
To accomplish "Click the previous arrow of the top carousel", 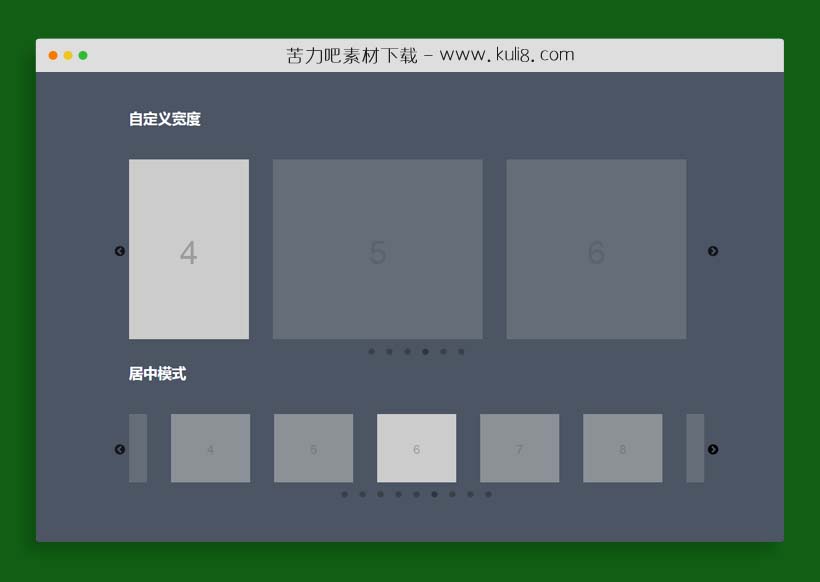I will tap(120, 251).
